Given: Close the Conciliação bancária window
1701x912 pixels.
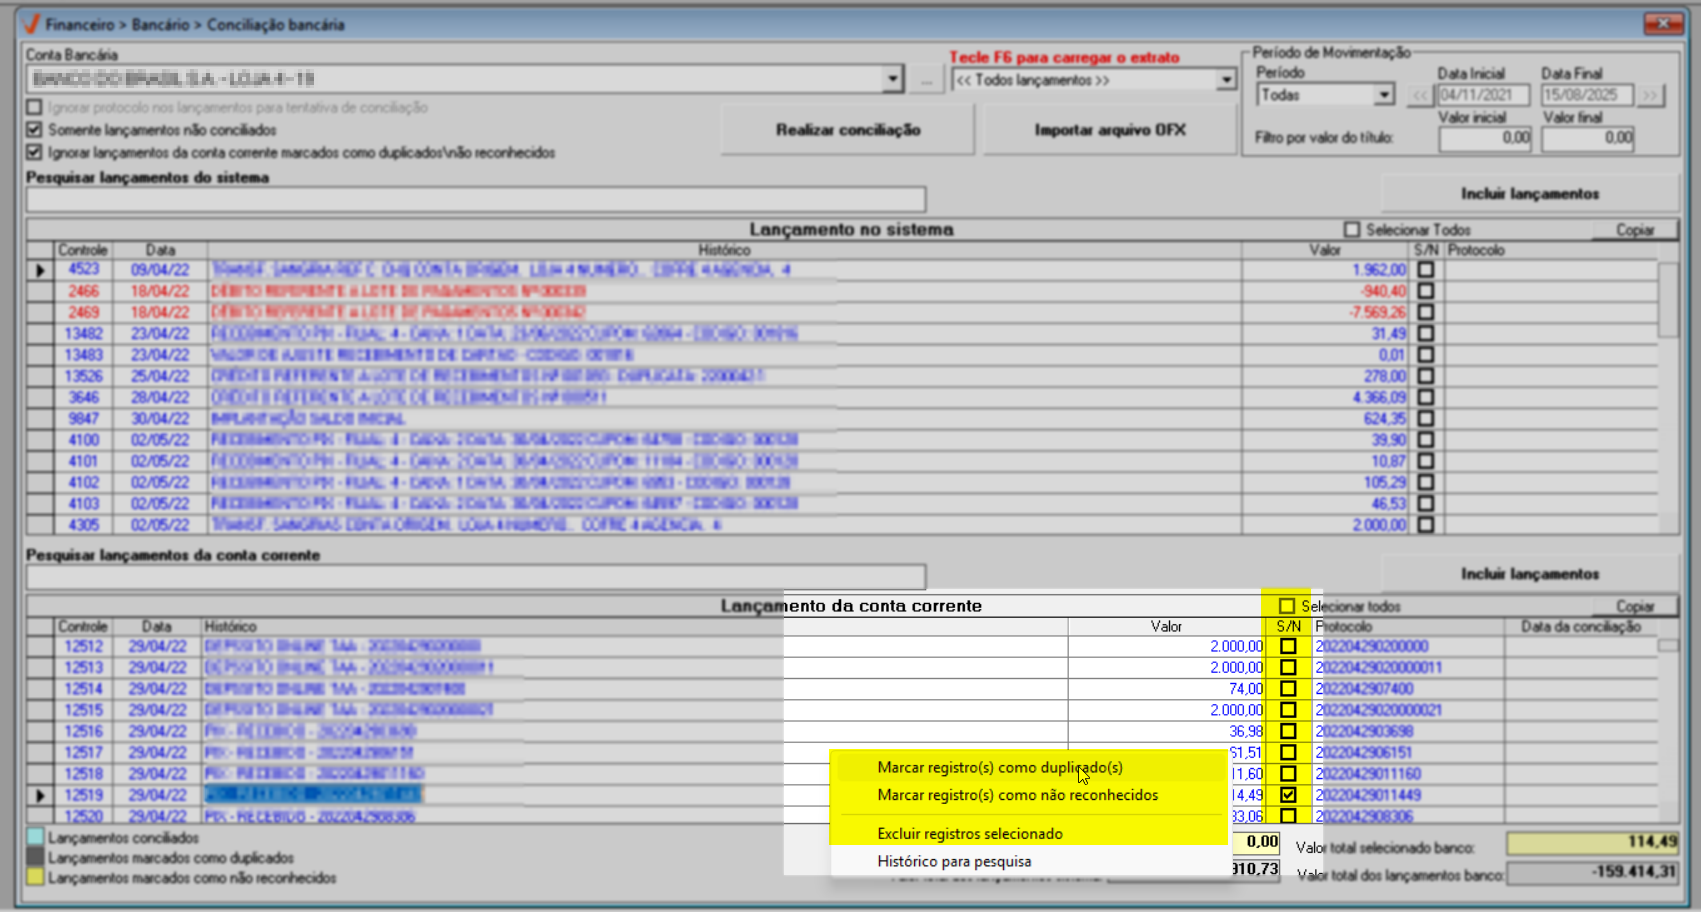Looking at the screenshot, I should click(1663, 23).
